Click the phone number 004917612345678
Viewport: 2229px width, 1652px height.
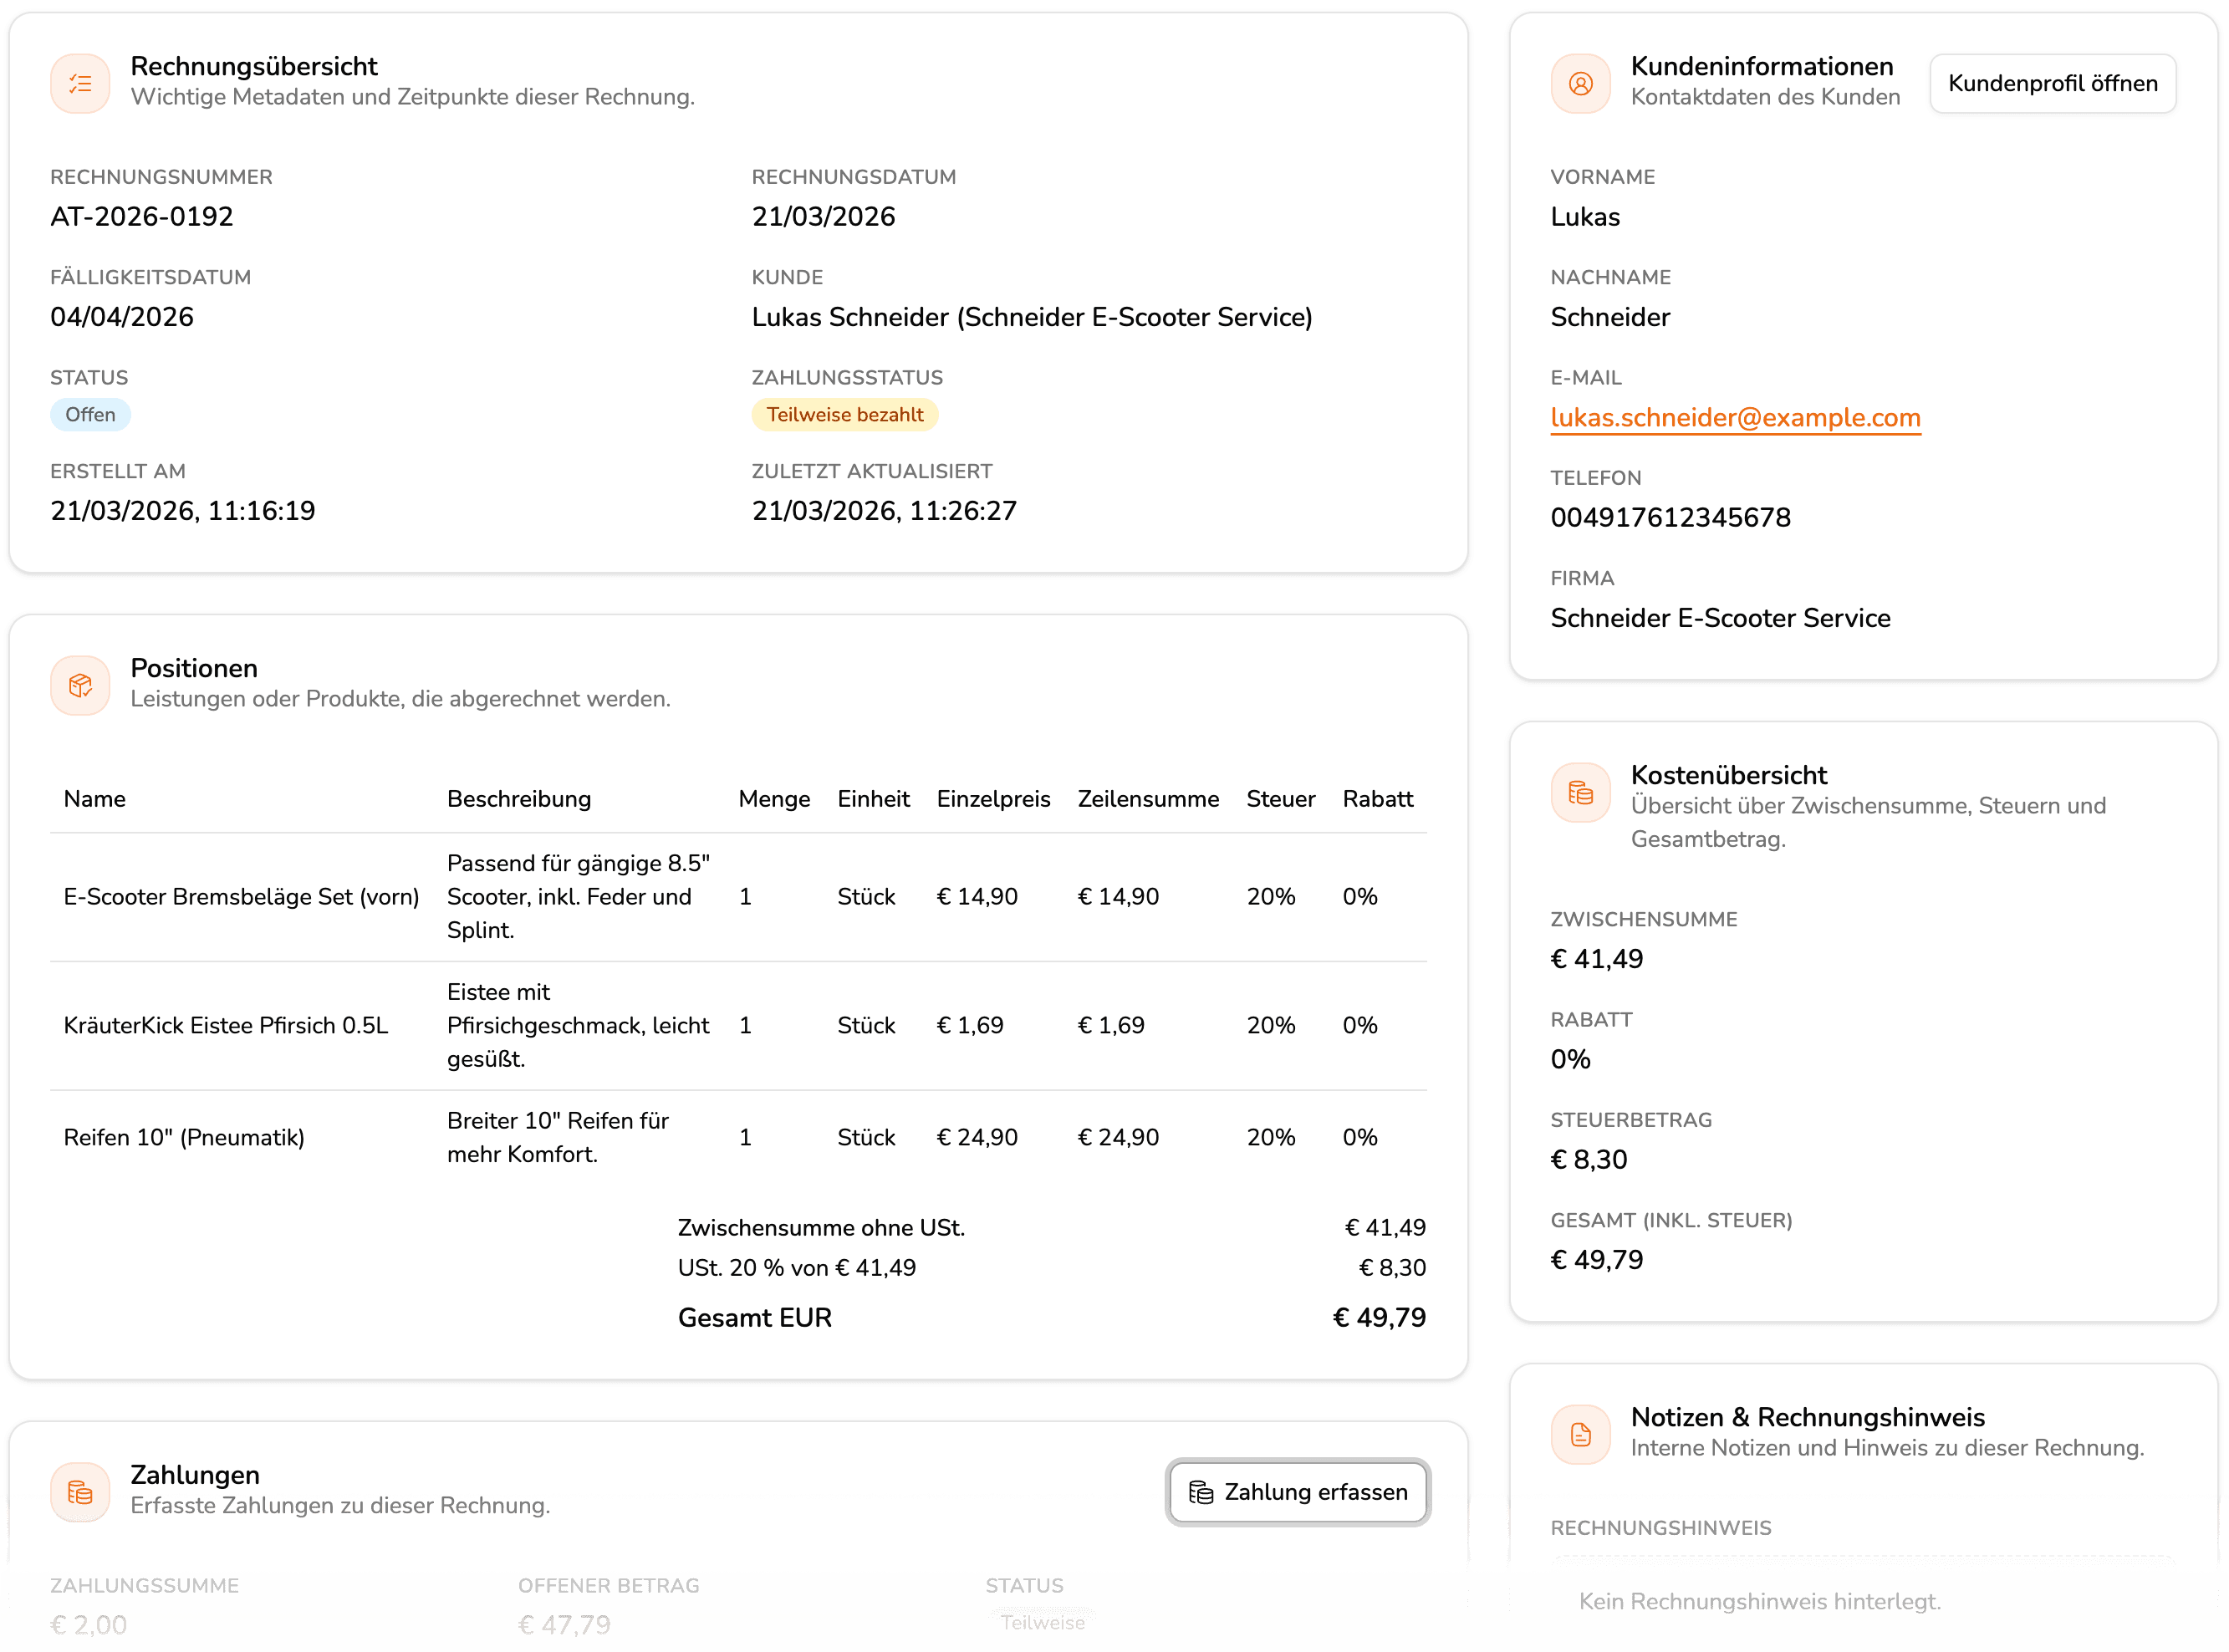click(x=1670, y=517)
